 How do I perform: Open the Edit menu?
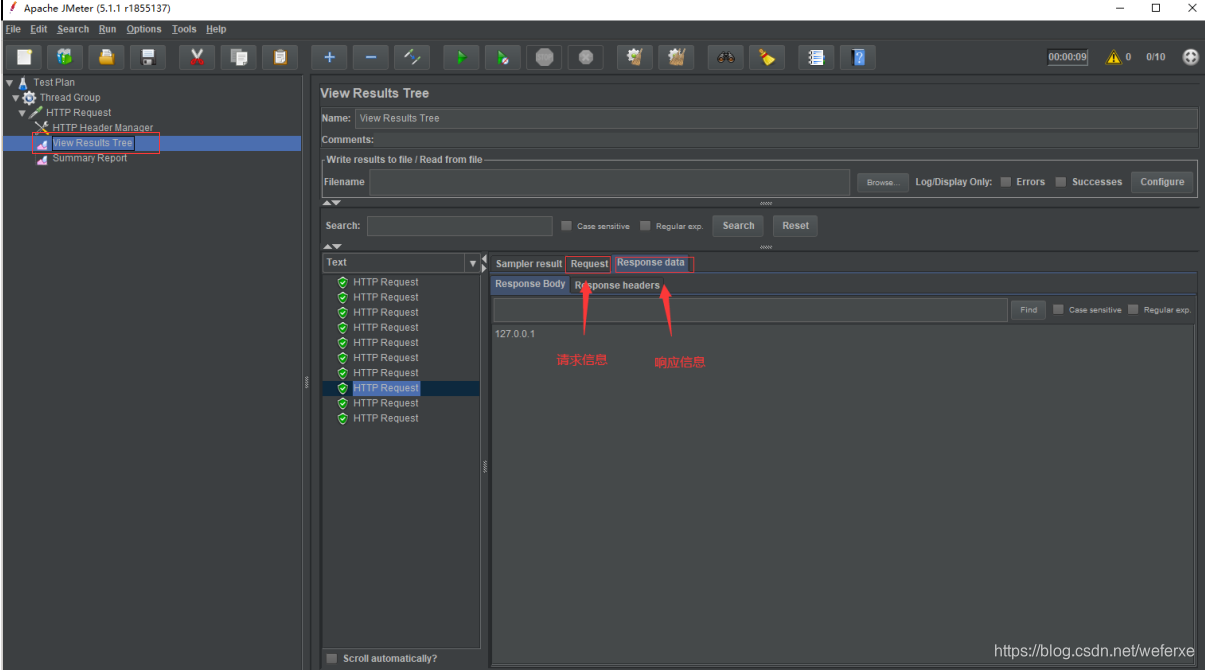click(39, 29)
